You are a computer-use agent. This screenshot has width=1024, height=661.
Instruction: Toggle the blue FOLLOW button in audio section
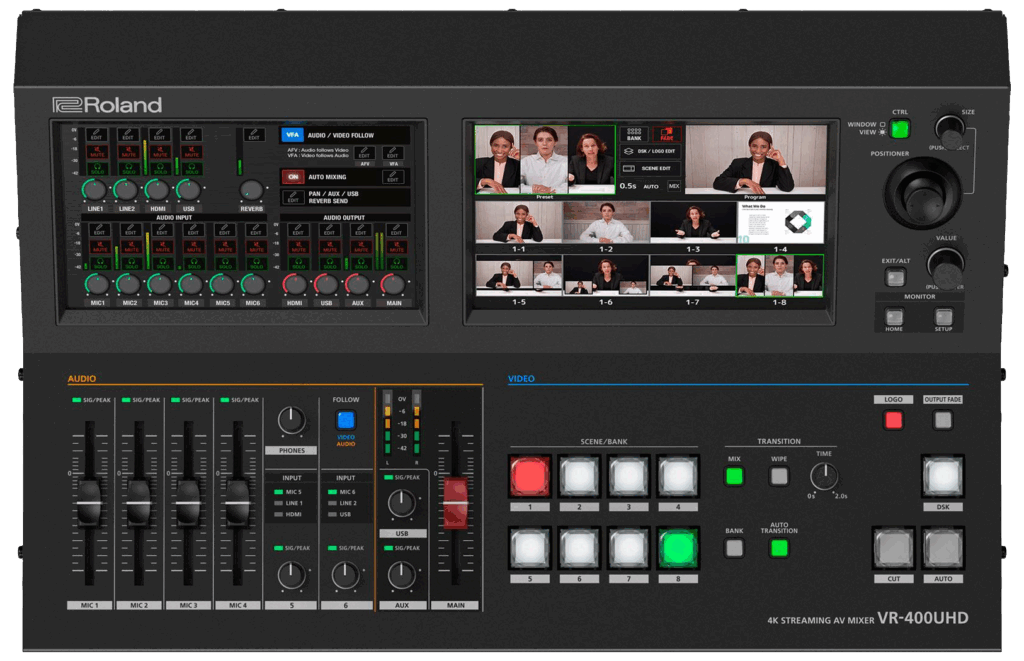346,421
